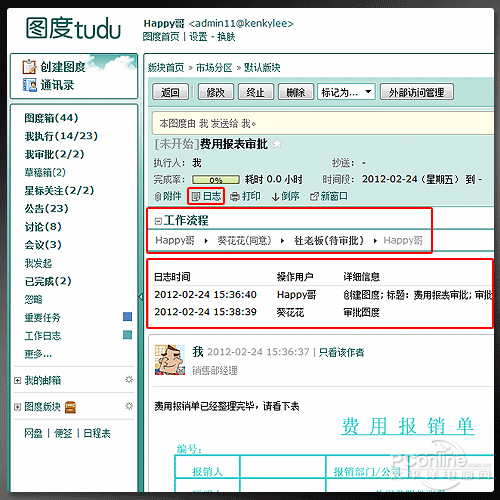
Task: Open the 标记为... dropdown
Action: pyautogui.click(x=346, y=92)
